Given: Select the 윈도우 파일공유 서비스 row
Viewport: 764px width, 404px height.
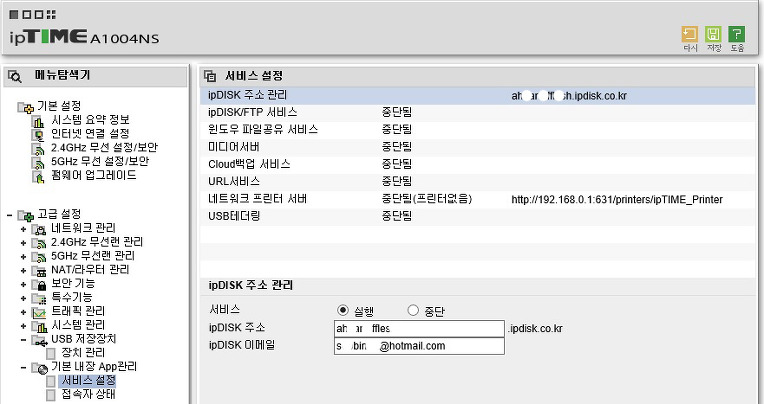Looking at the screenshot, I should coord(477,130).
